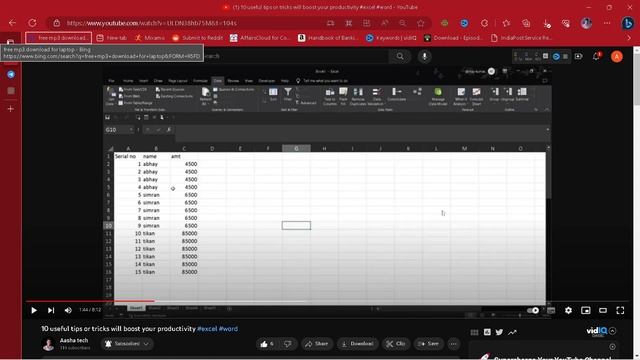This screenshot has height=360, width=640.
Task: Add a sidebar app with plus icon
Action: tap(11, 109)
